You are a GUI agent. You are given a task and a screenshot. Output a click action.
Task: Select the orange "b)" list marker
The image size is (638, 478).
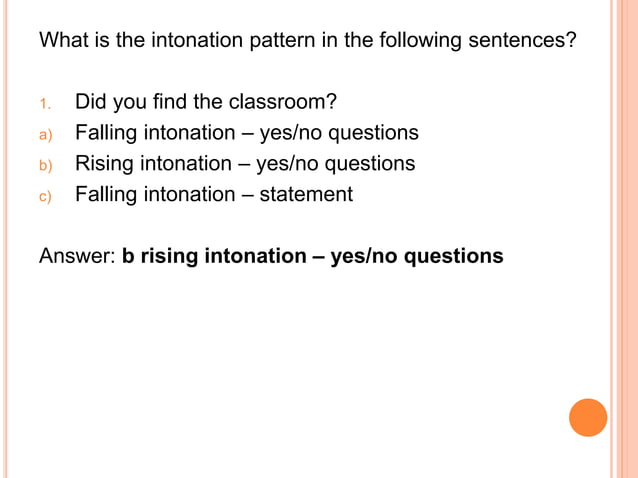(x=46, y=166)
